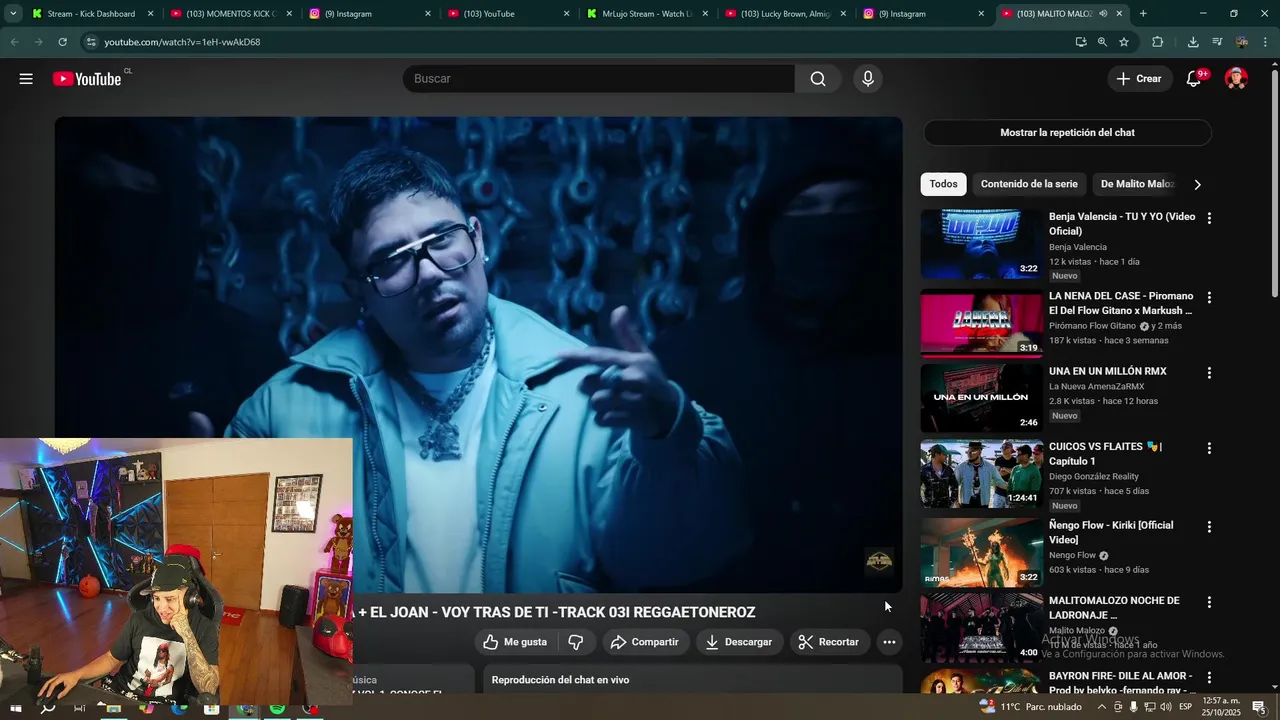
Task: Click the Compartir share button
Action: point(645,642)
